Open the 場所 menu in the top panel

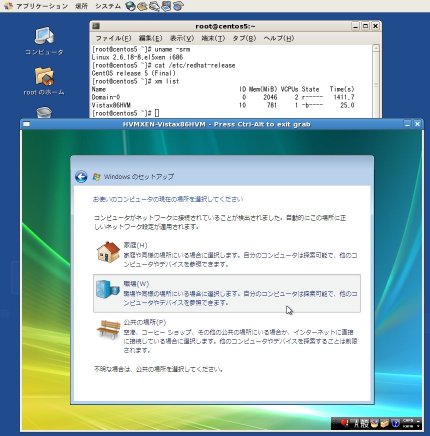[x=81, y=6]
